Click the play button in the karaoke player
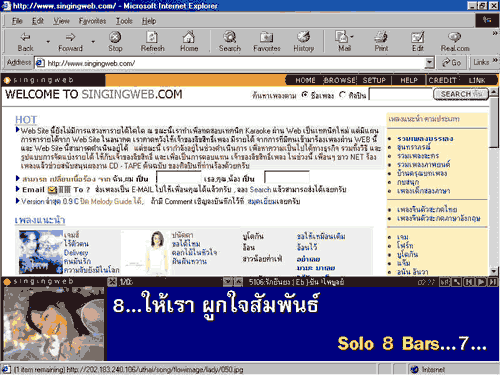This screenshot has height=375, width=500. 481,282
